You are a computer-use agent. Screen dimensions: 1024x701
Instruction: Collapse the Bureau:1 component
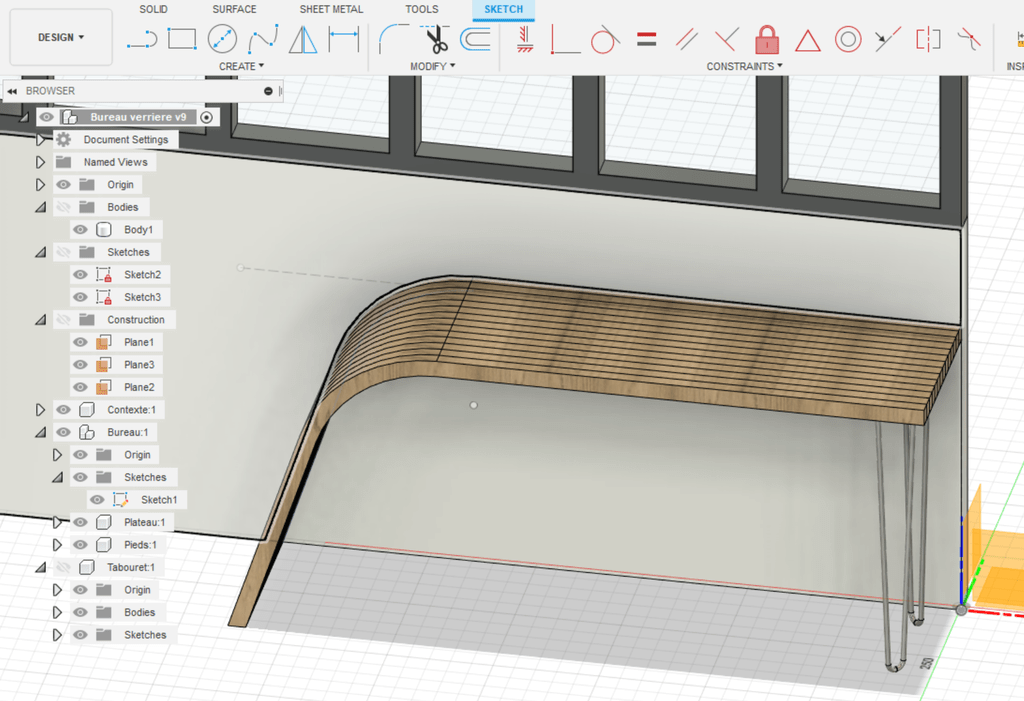40,432
